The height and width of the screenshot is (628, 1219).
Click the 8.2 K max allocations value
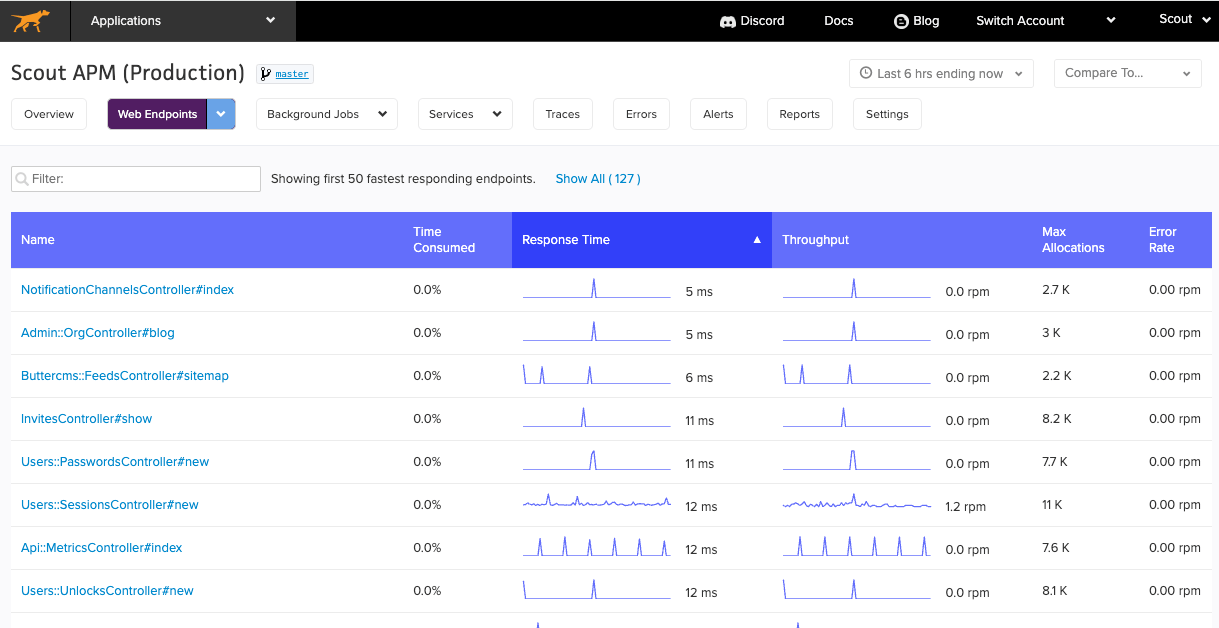click(1057, 419)
